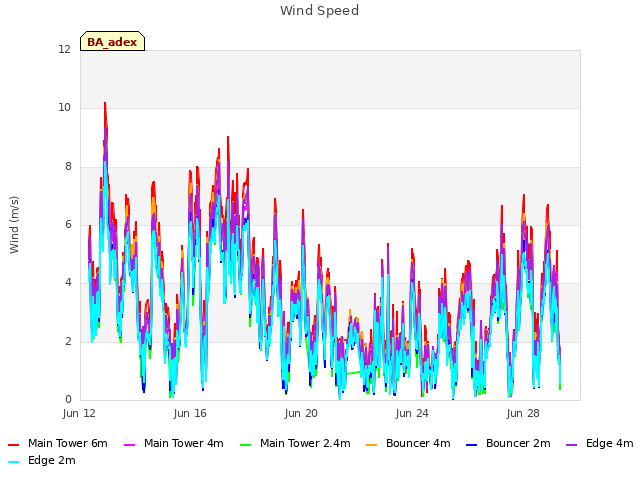
Task: Click the Jun 20 x-axis tick label
Action: [301, 413]
